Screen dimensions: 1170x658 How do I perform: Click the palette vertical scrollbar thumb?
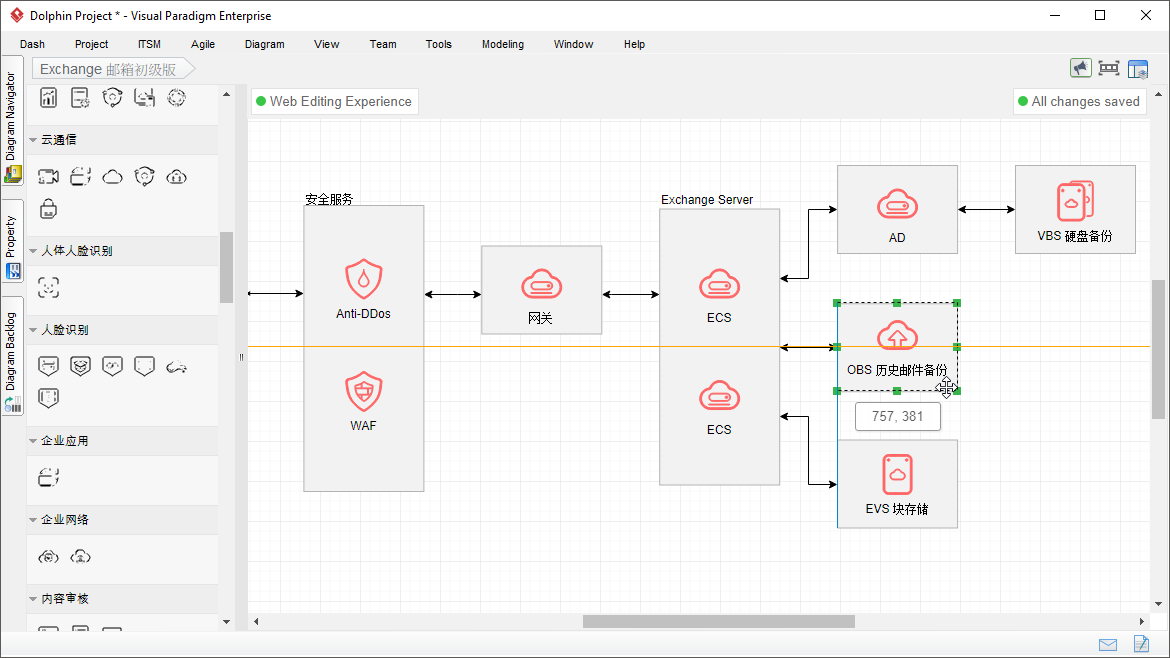pos(227,267)
